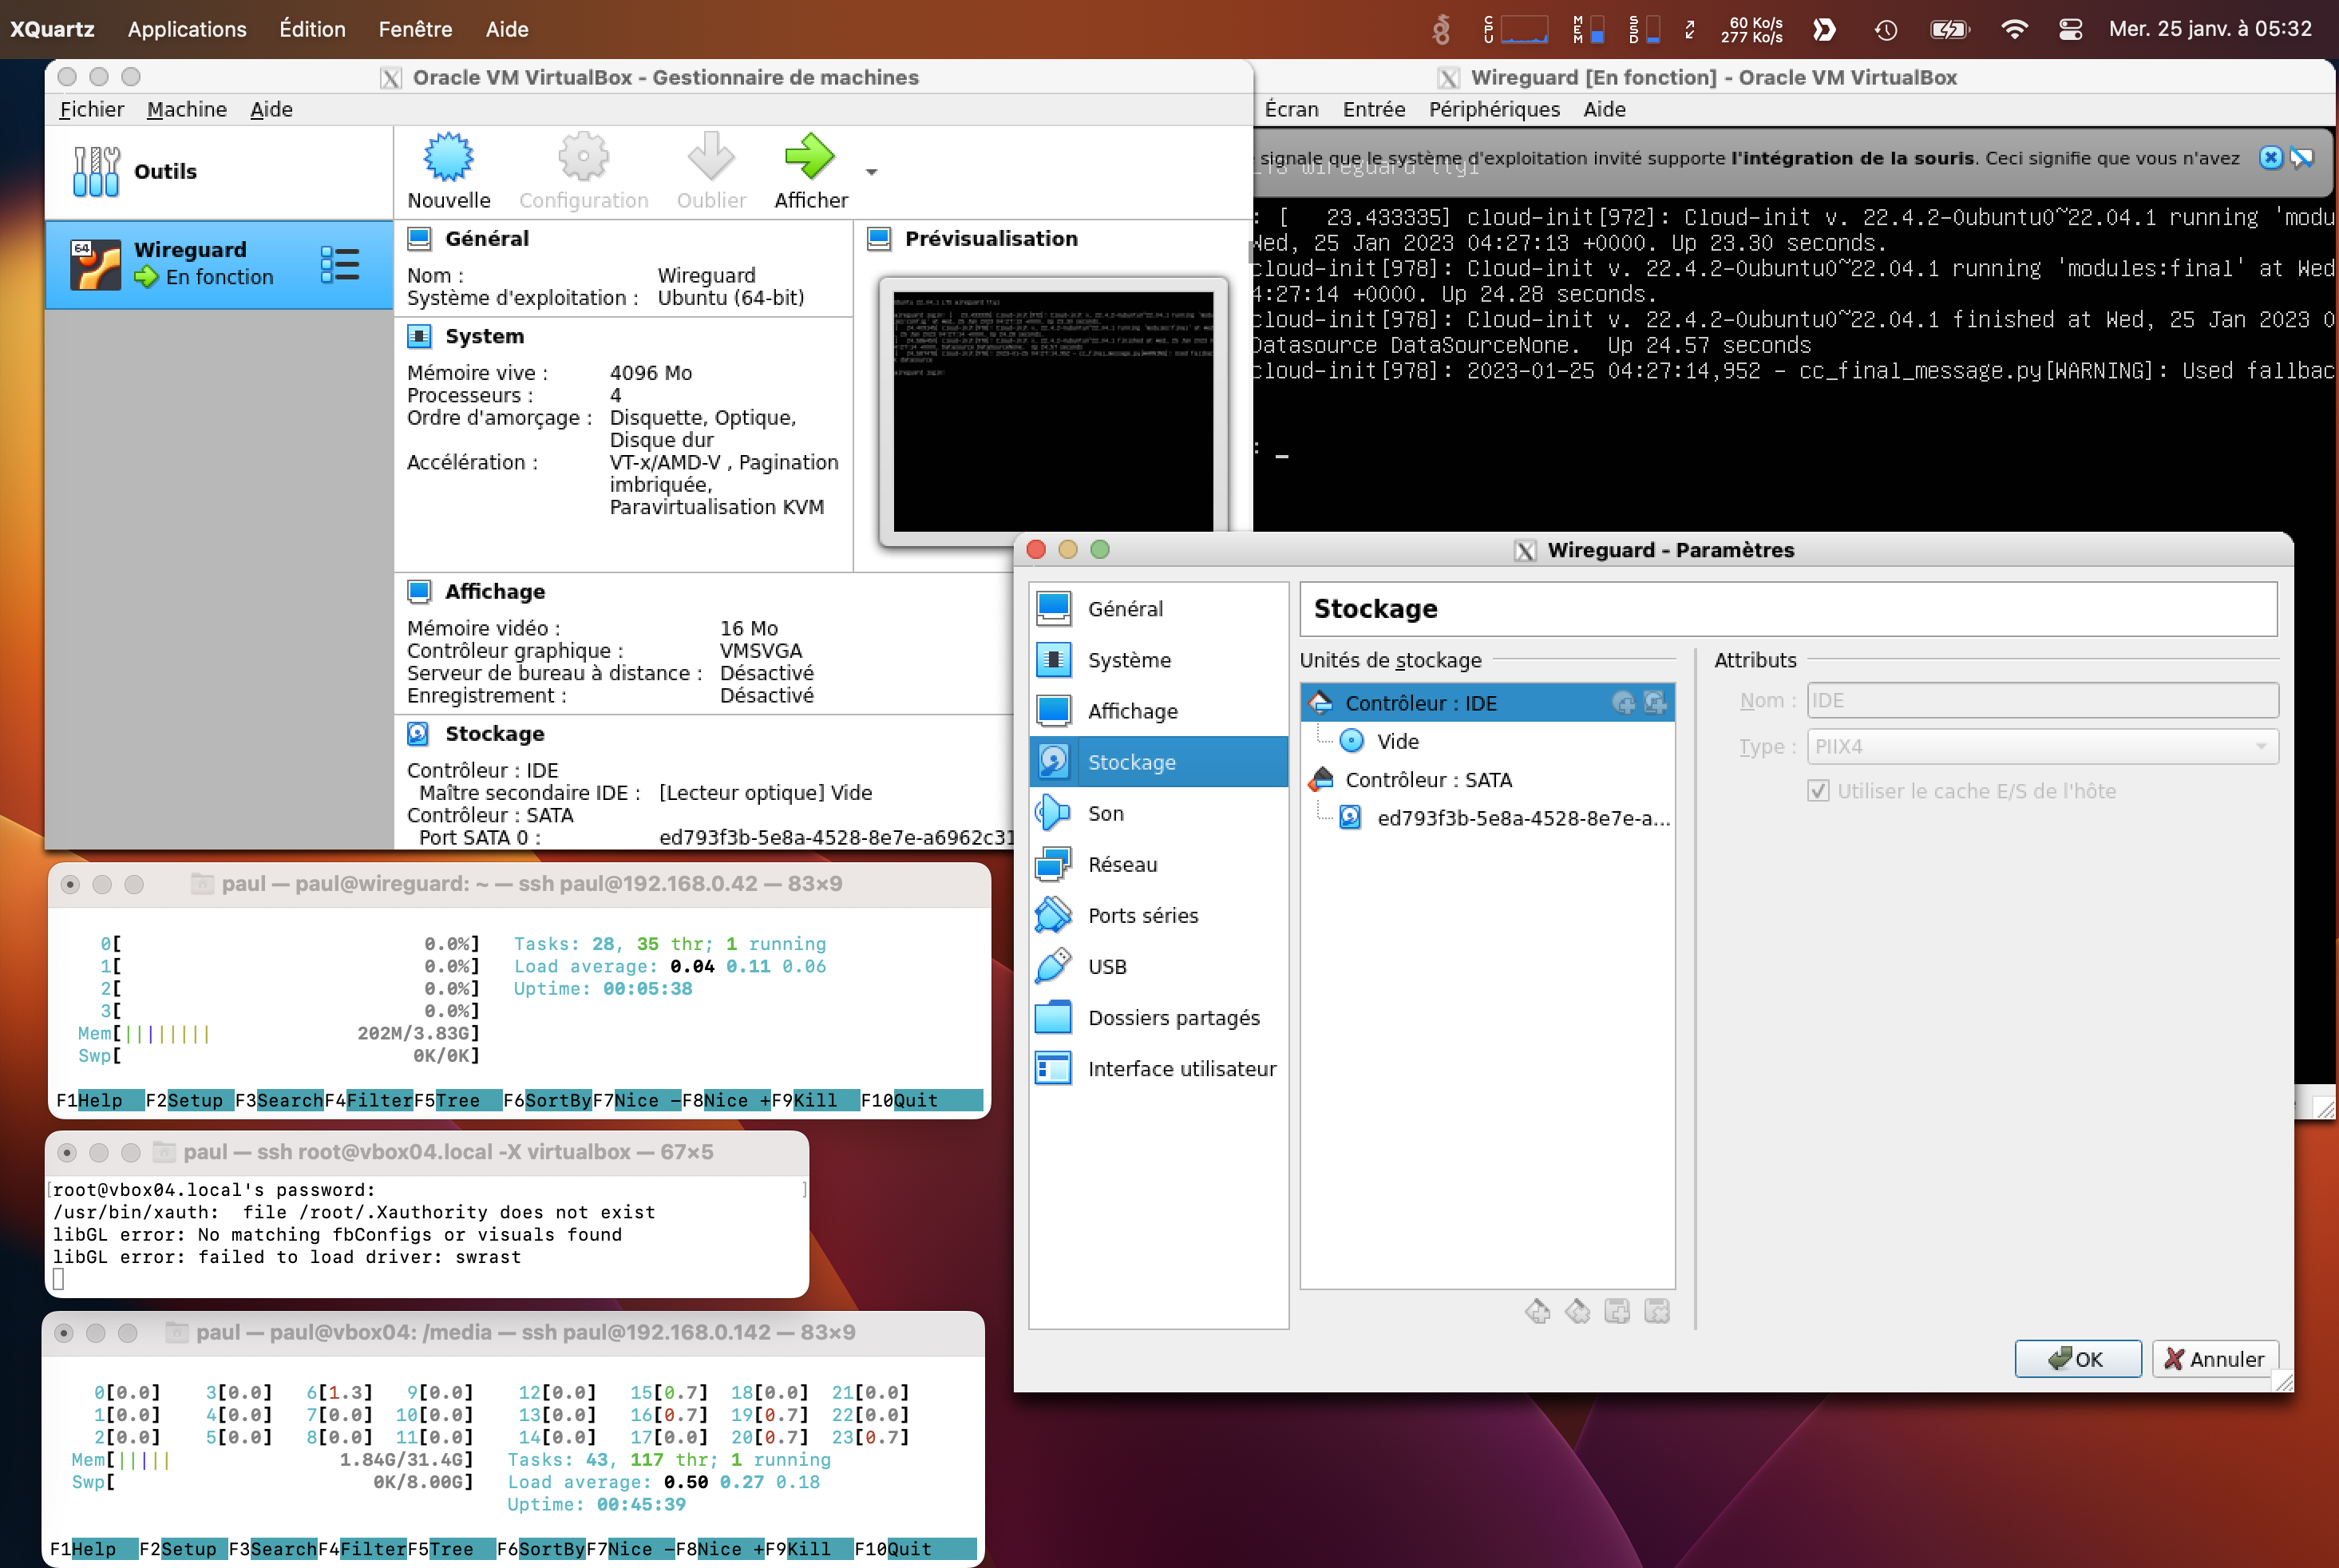This screenshot has height=1568, width=2339.
Task: Click the CPU graph monitor in the menu bar
Action: point(1516,29)
